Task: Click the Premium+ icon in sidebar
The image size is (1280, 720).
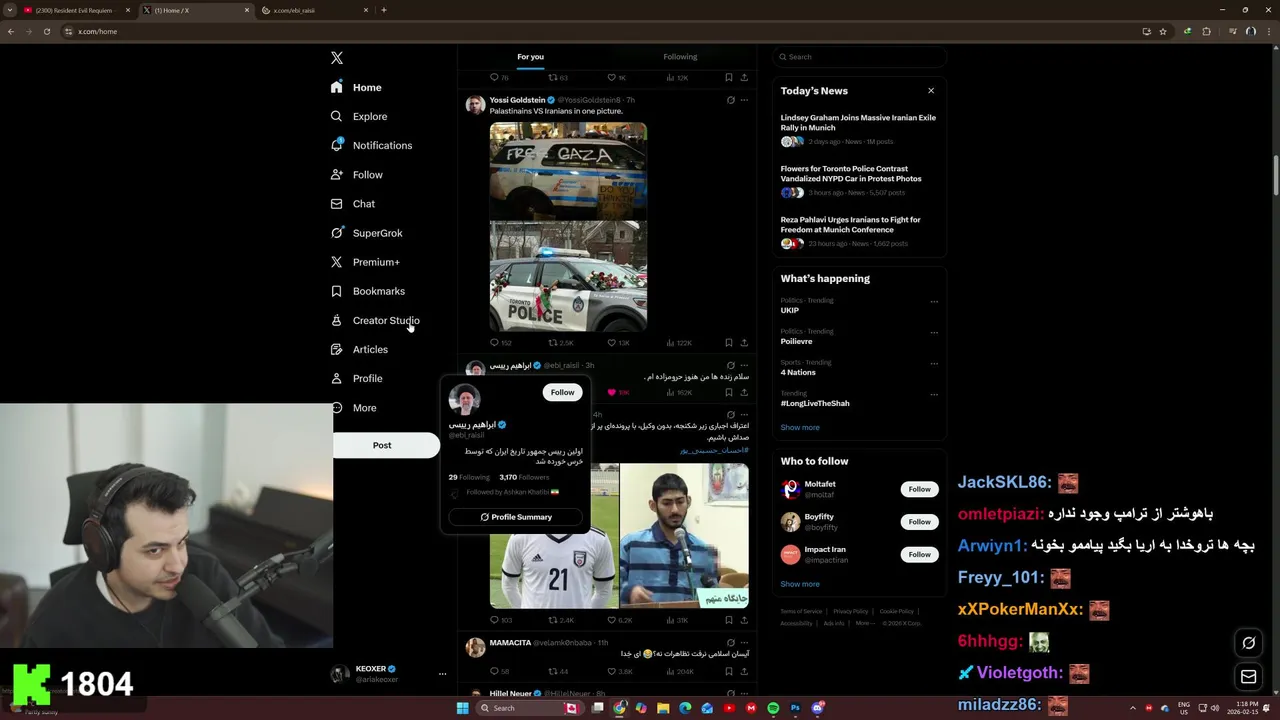Action: (337, 262)
